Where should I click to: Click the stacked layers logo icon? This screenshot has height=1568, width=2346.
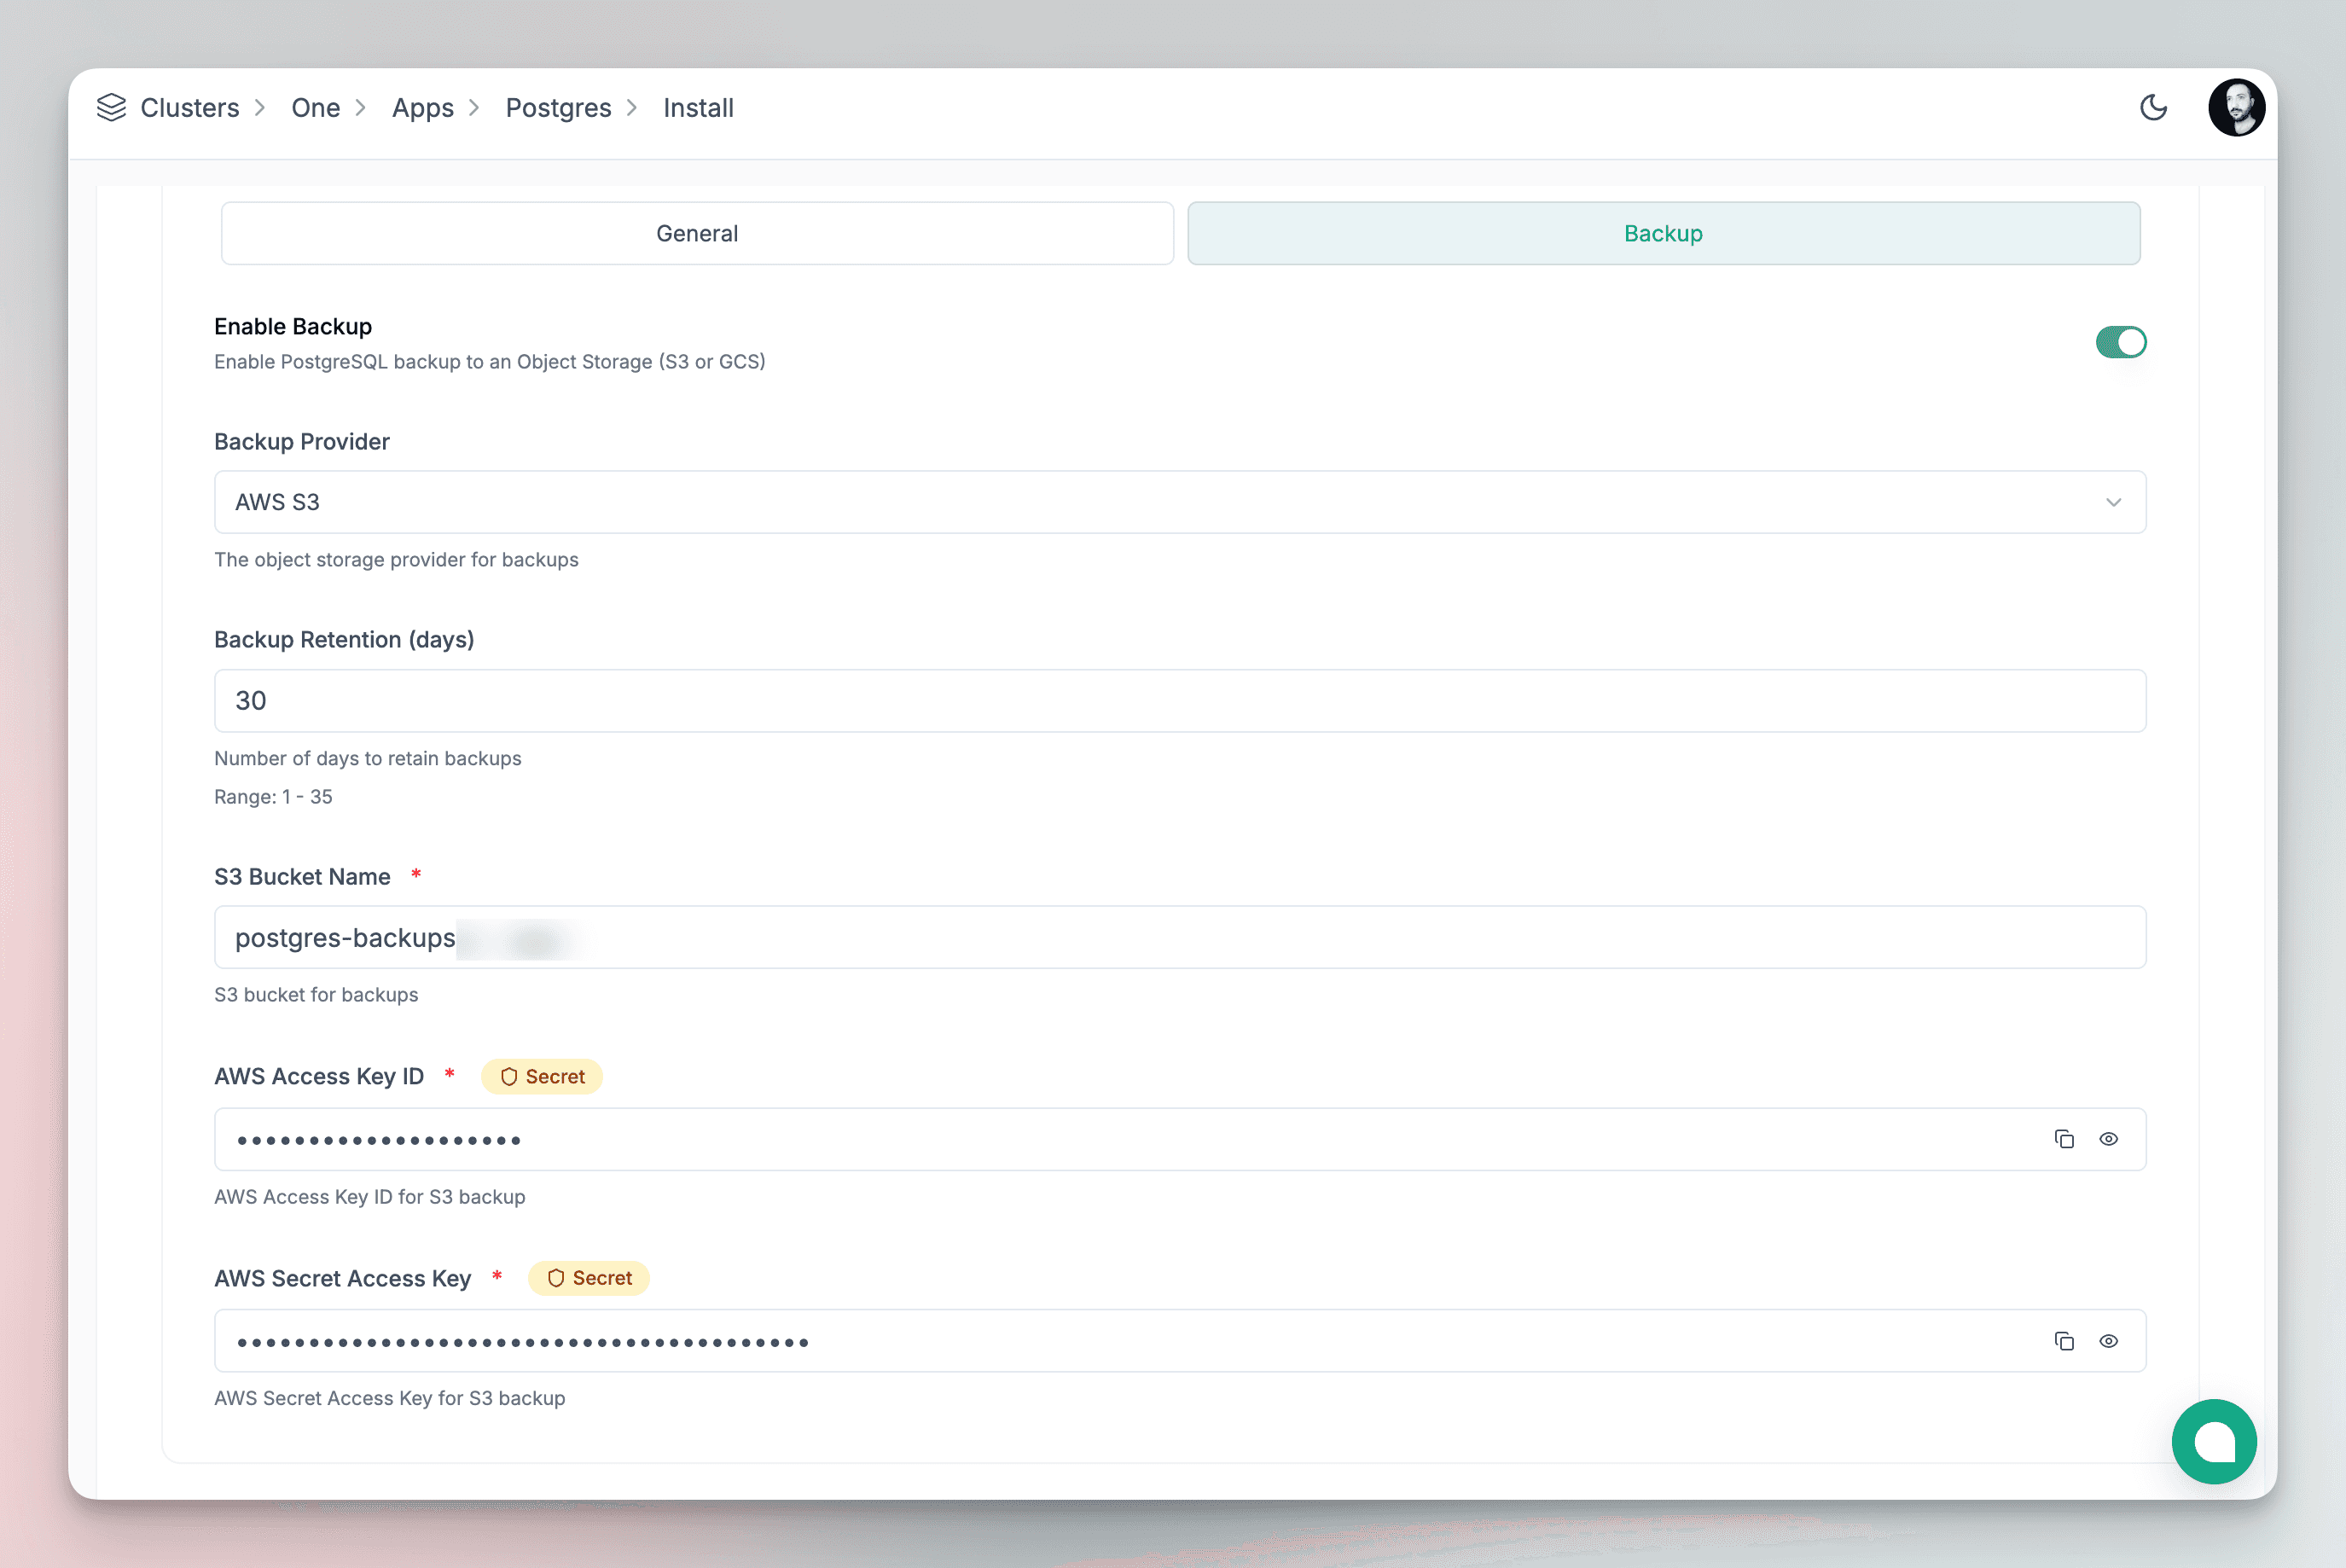(x=111, y=107)
